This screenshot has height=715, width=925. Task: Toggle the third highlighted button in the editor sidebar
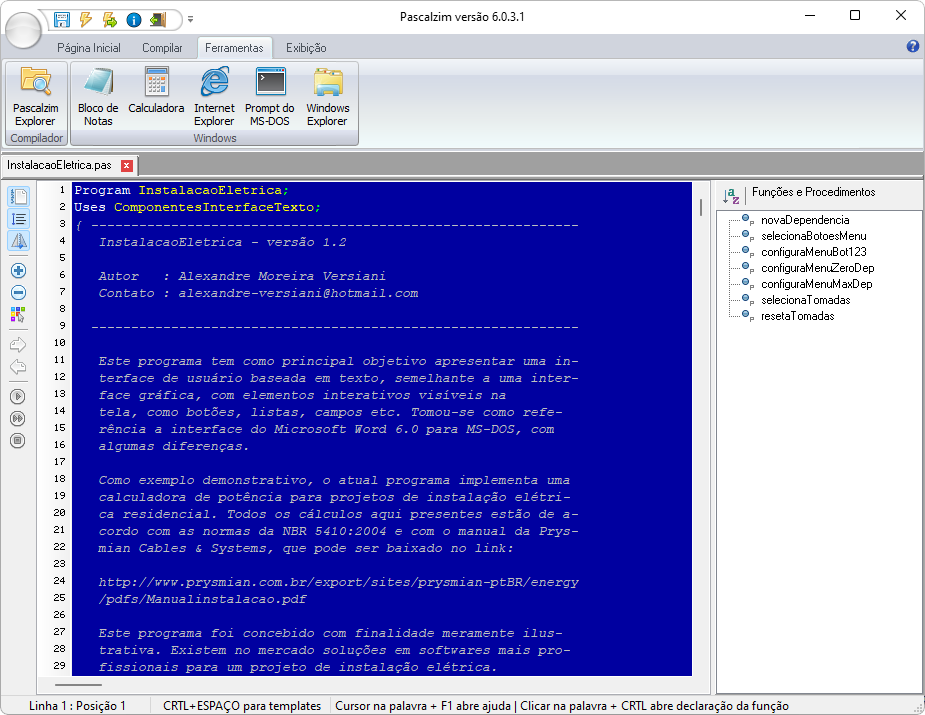19,240
